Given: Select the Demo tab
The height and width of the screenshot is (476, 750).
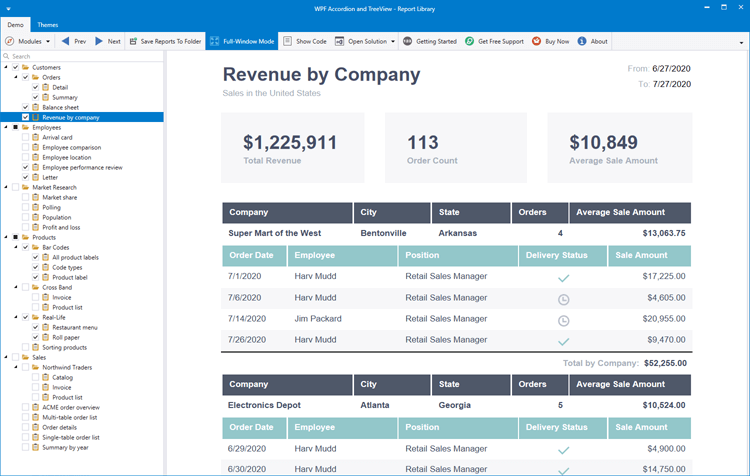Looking at the screenshot, I should coord(16,24).
